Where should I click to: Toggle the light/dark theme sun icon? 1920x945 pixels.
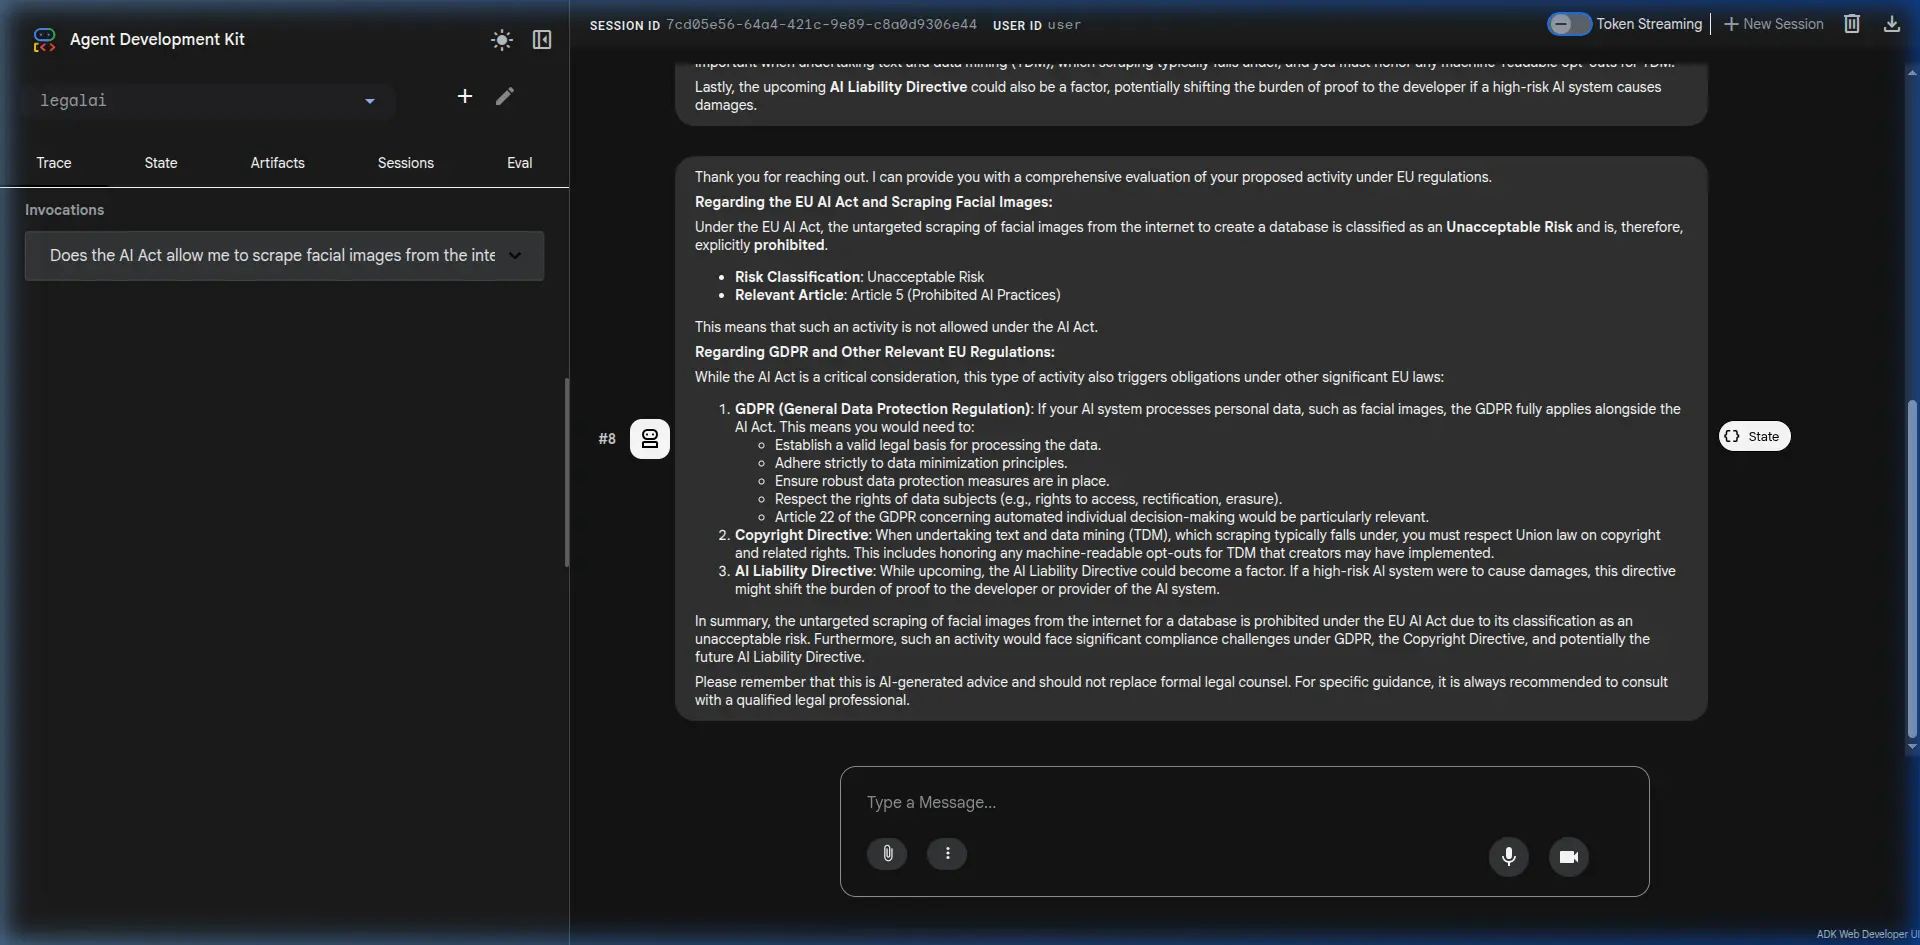coord(502,40)
